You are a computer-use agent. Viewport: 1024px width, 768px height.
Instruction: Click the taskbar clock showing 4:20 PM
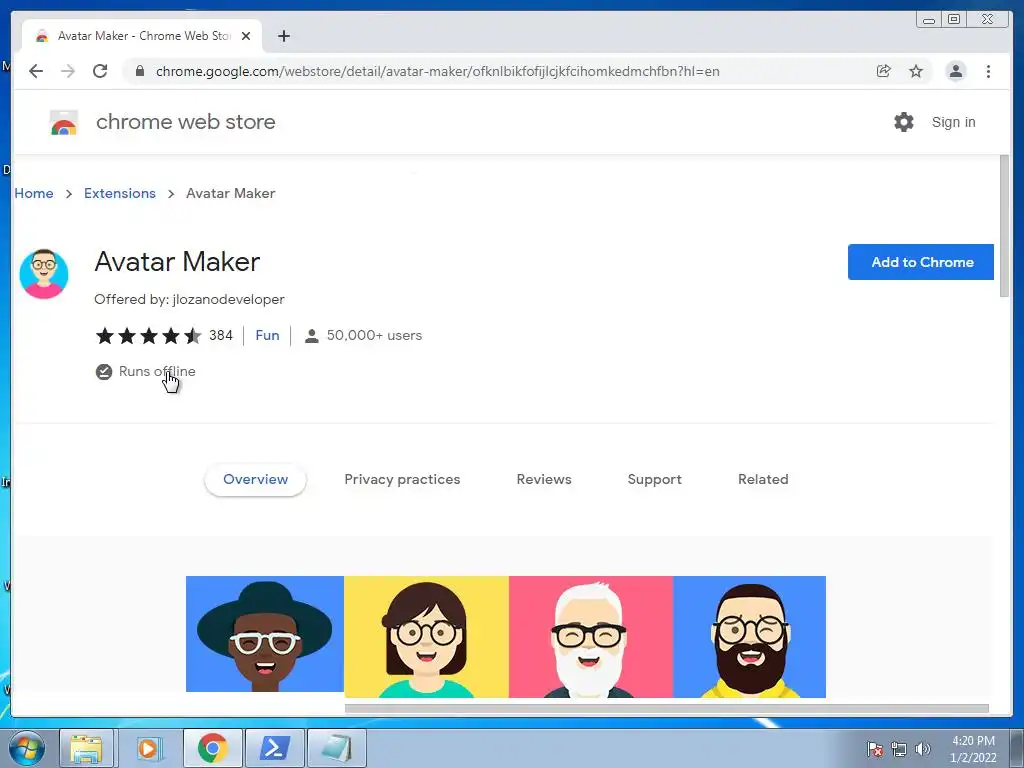(x=973, y=749)
